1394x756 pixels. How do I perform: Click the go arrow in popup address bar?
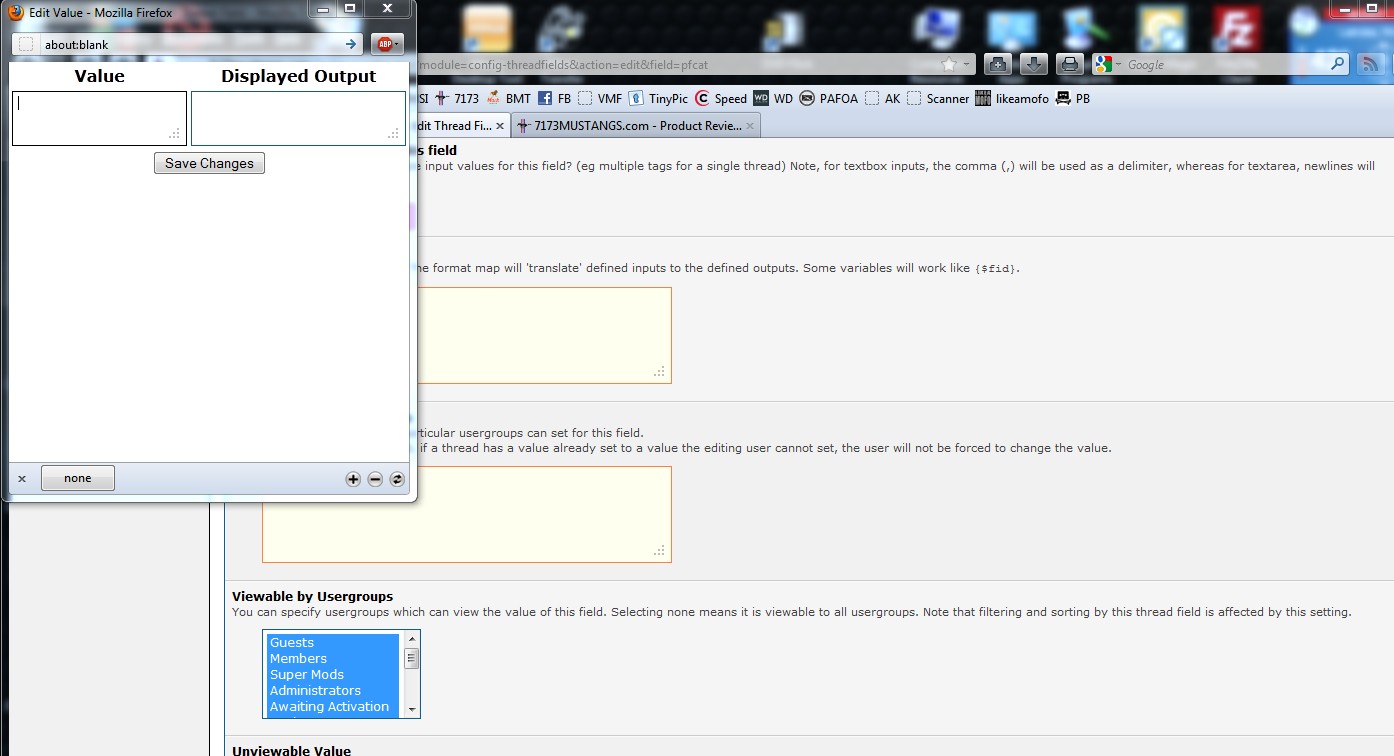click(351, 44)
